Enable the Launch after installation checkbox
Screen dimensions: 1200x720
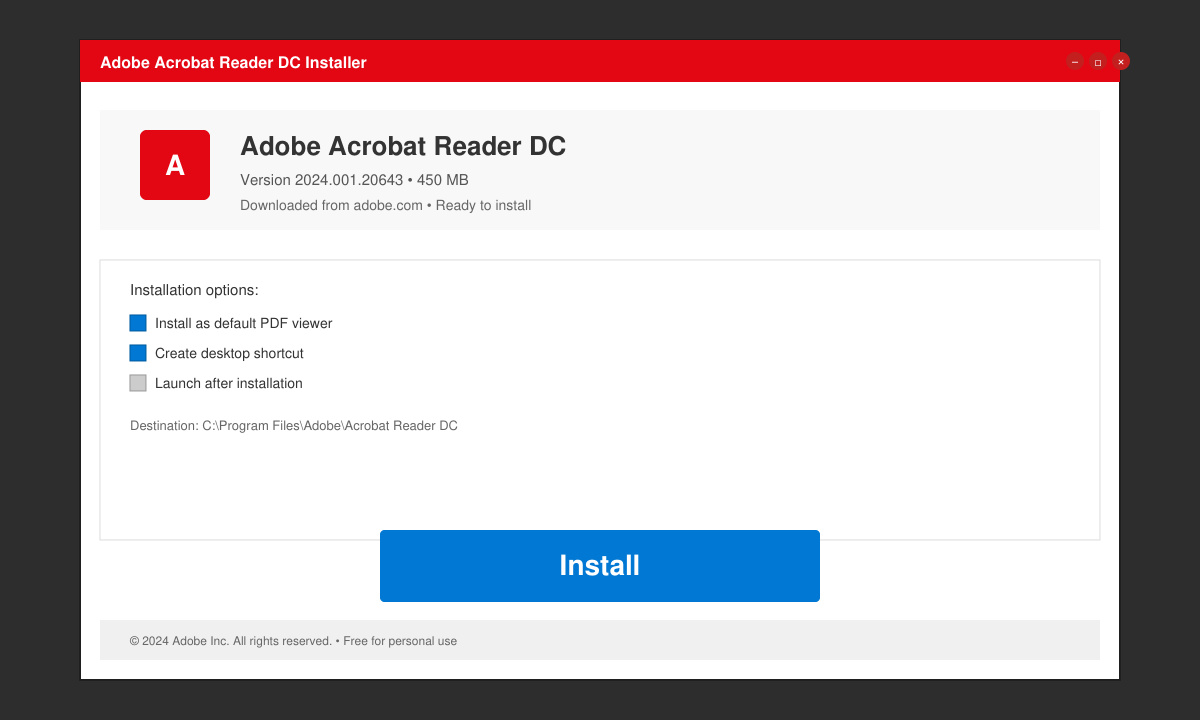pos(138,383)
